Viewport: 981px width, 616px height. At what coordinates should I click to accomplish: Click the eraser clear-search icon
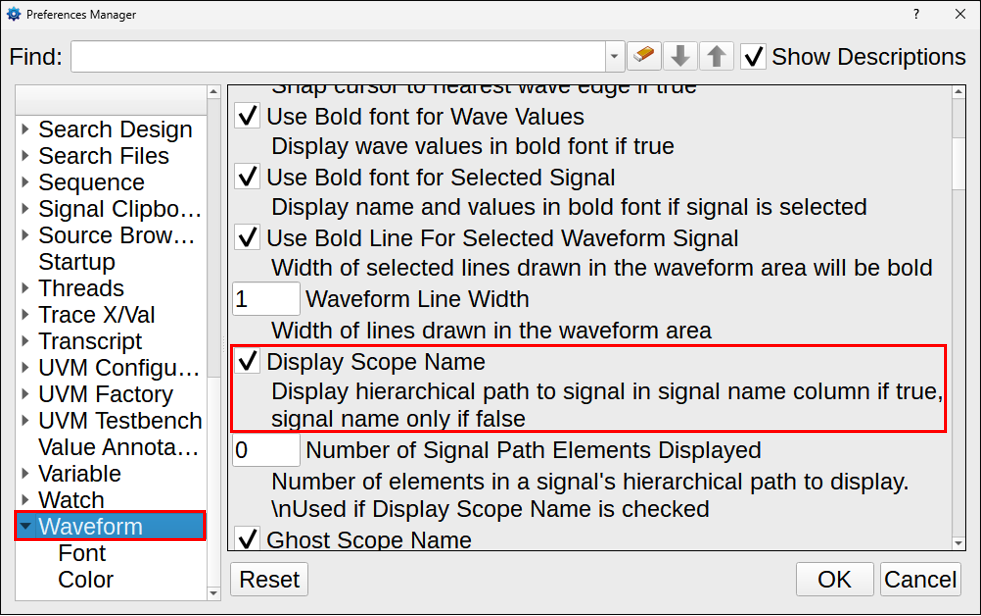coord(645,56)
